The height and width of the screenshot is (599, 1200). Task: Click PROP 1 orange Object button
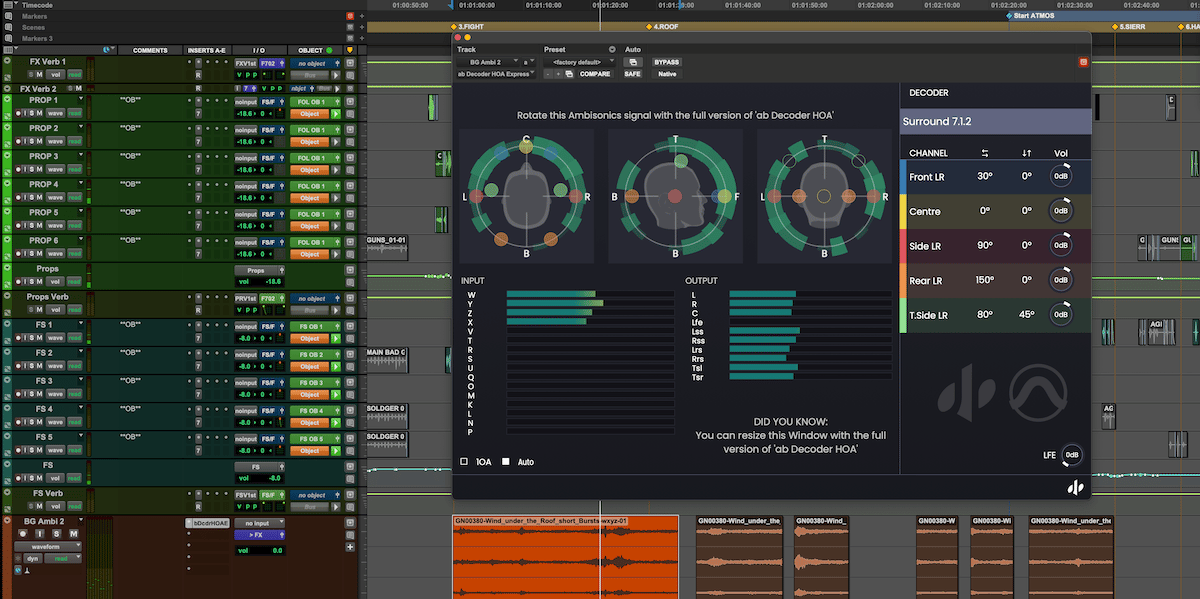(x=310, y=114)
